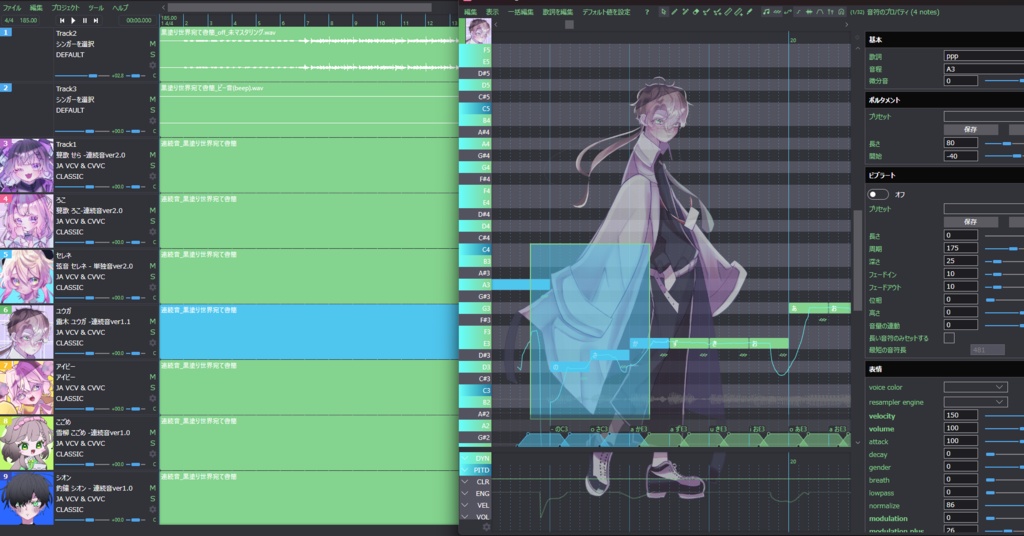Toggle pitch curve display icon
The height and width of the screenshot is (536, 1024).
[788, 12]
